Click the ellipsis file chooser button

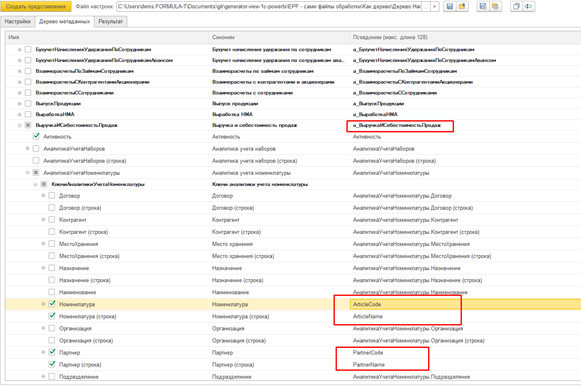pos(426,6)
